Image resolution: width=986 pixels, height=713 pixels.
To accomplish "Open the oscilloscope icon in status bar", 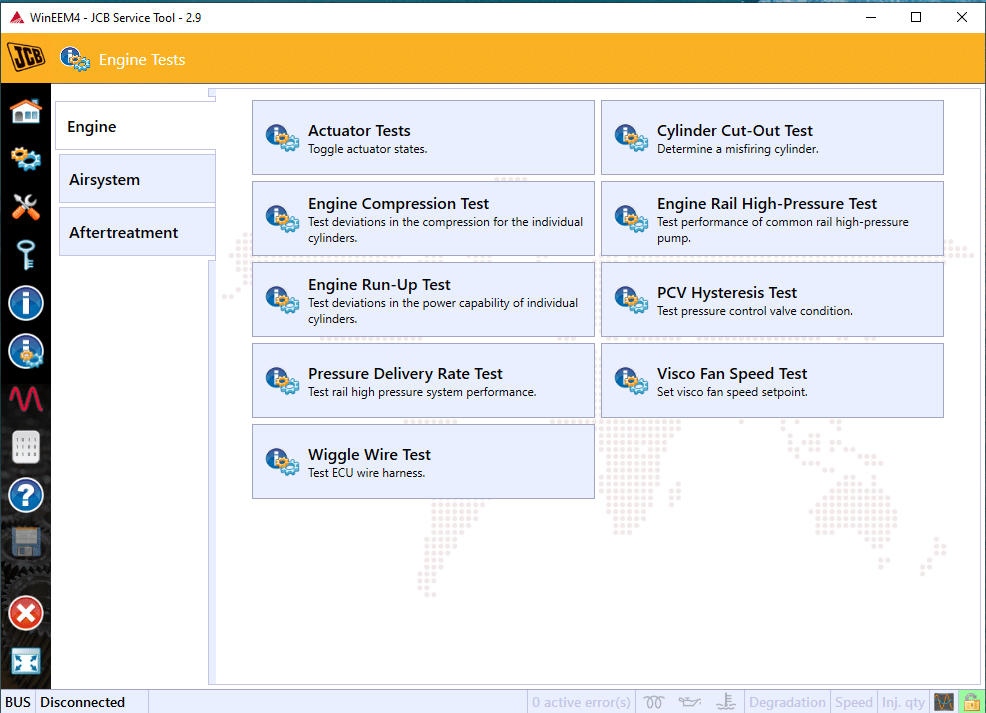I will click(943, 702).
